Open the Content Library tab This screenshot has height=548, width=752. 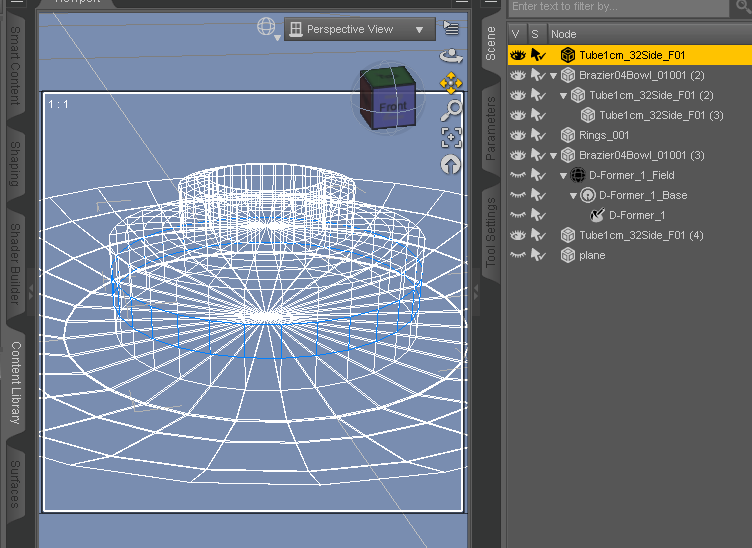[16, 382]
